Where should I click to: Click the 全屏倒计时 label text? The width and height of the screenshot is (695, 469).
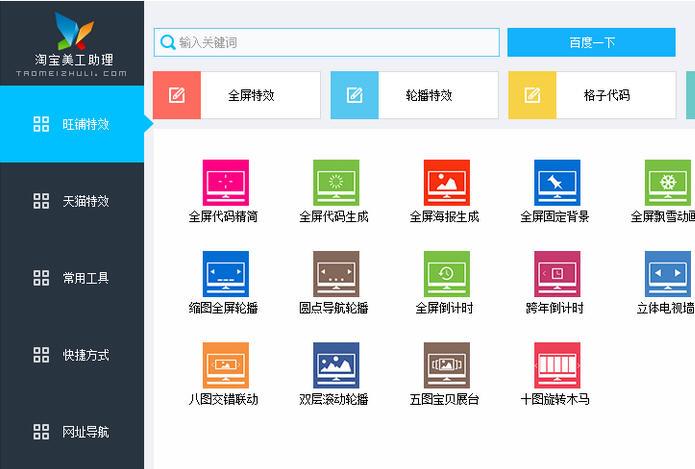tap(445, 308)
